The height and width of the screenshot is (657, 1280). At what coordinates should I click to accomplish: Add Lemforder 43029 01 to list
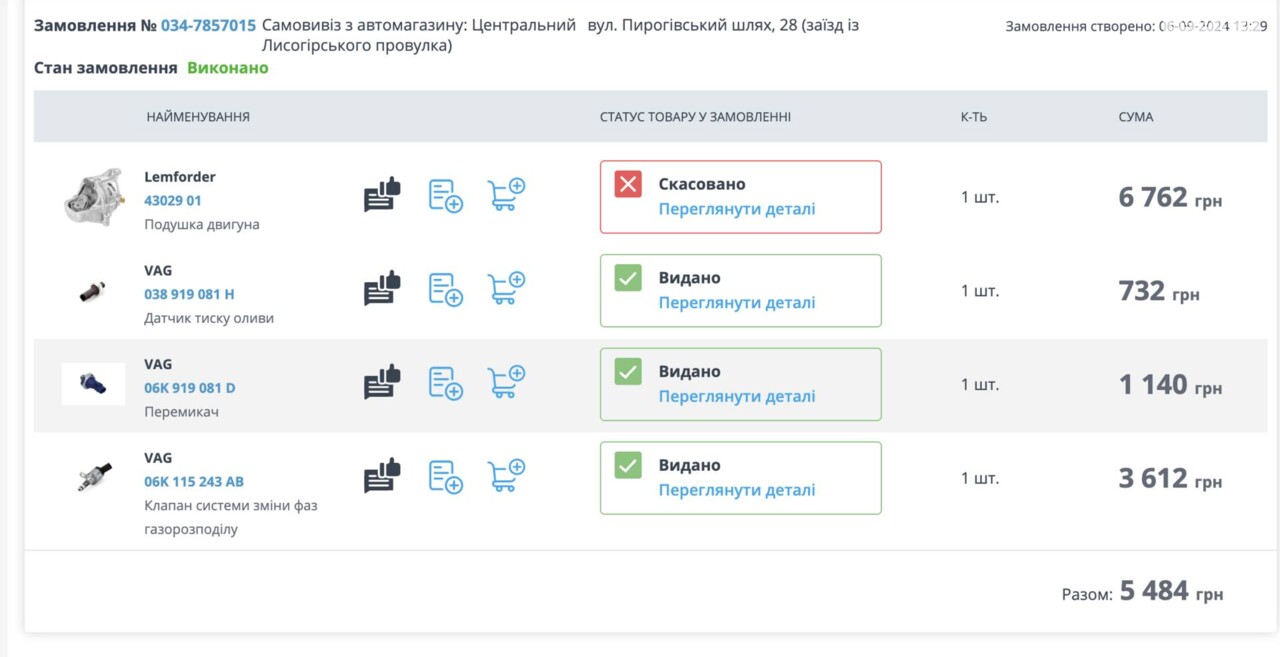(x=446, y=195)
